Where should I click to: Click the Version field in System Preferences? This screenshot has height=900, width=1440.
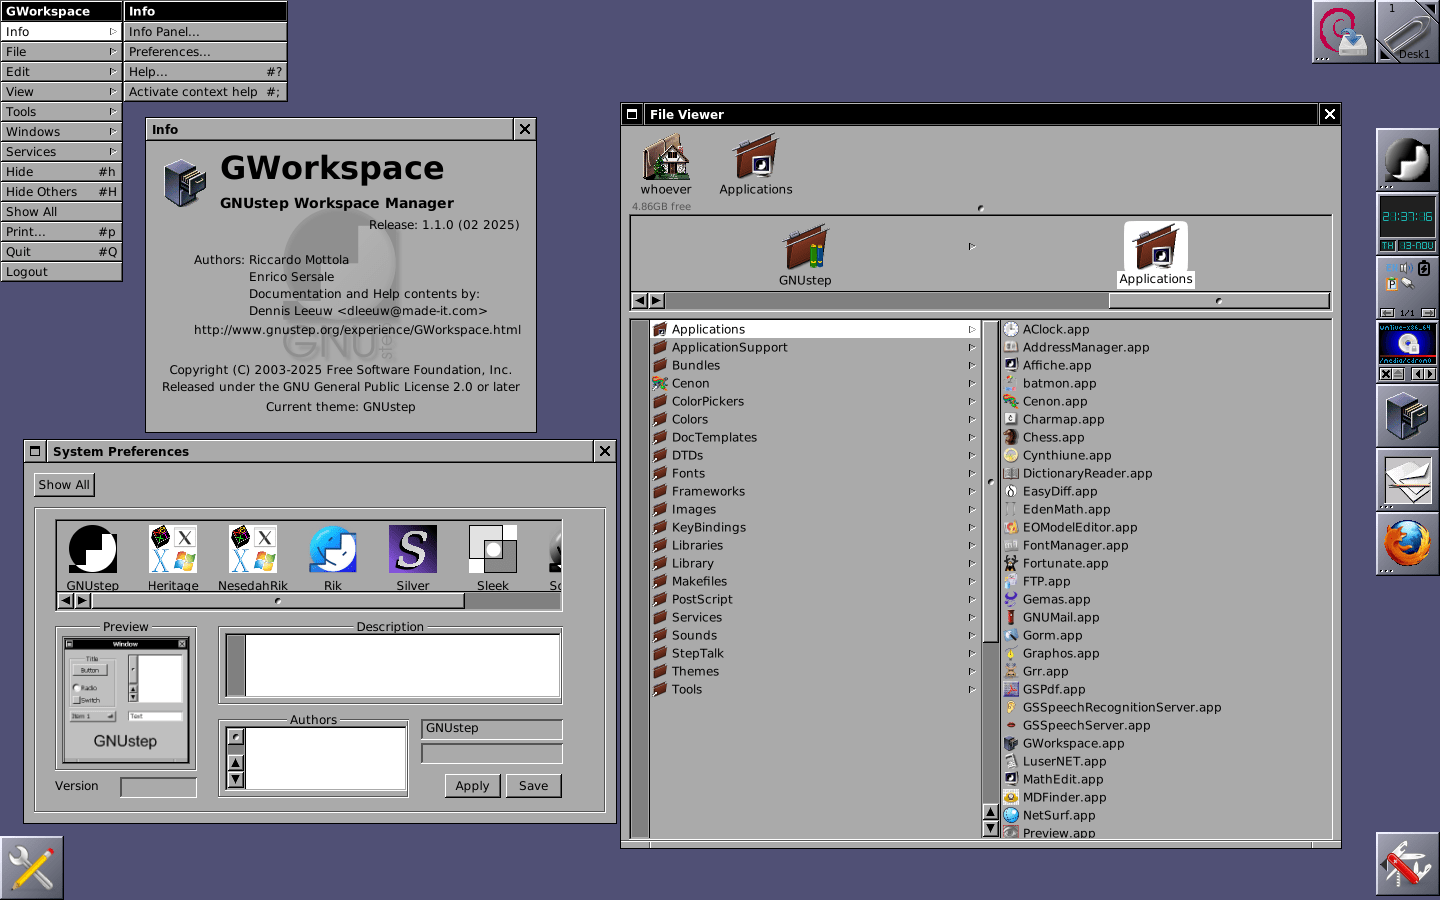tap(158, 787)
